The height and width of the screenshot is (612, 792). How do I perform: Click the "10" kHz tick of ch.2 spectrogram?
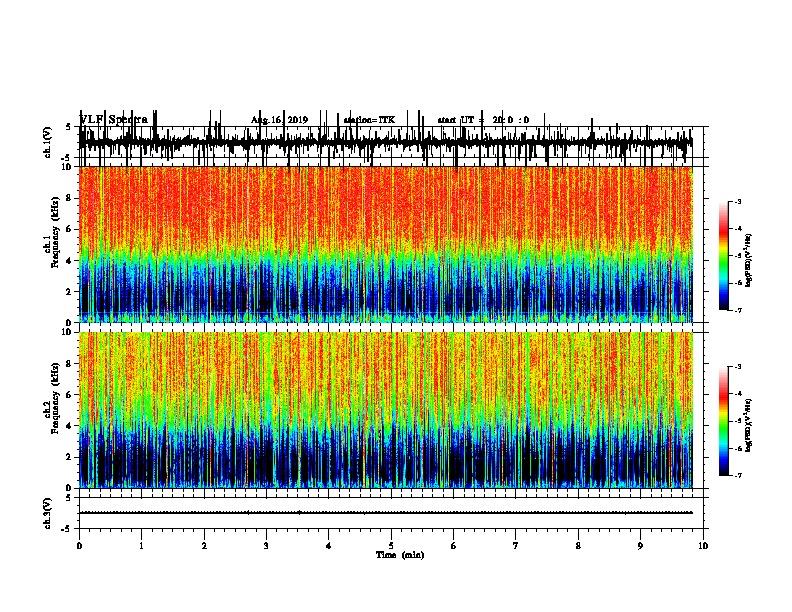(x=68, y=332)
